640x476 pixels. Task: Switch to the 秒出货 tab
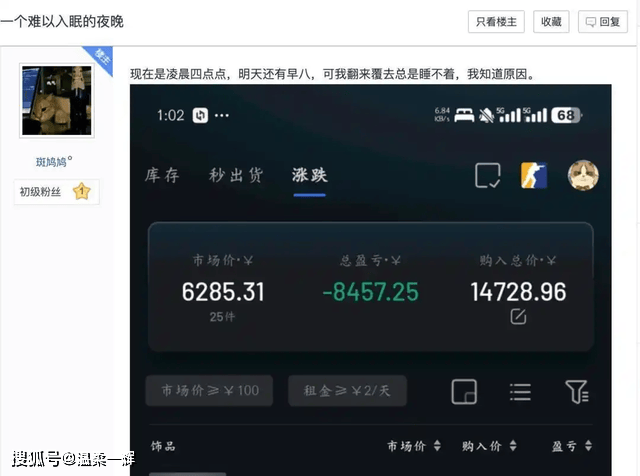point(236,175)
